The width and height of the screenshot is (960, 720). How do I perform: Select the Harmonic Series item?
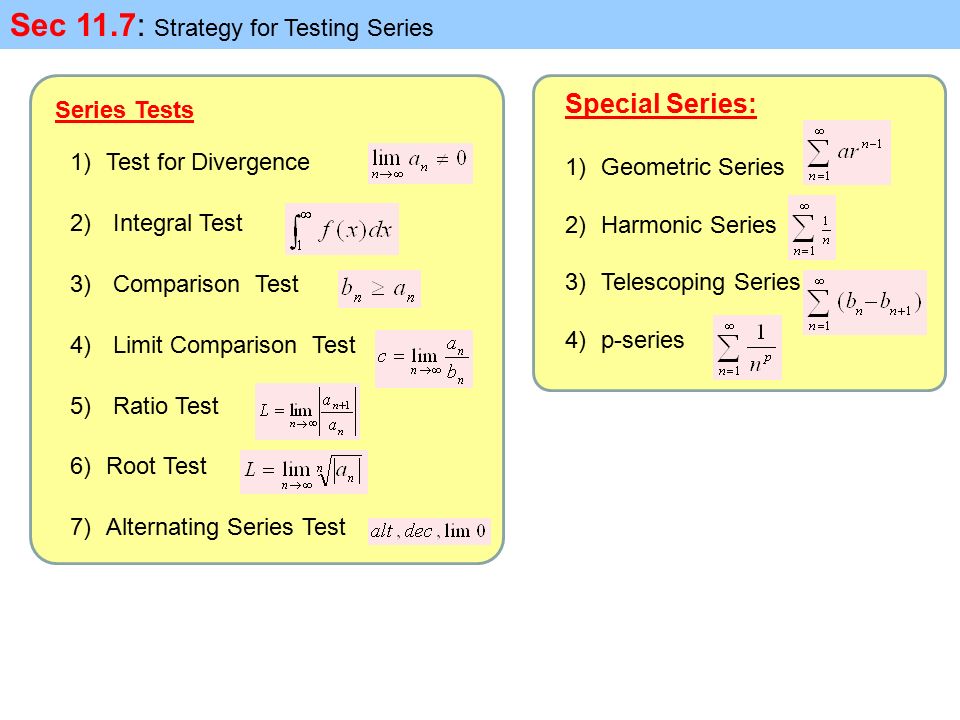[x=670, y=225]
